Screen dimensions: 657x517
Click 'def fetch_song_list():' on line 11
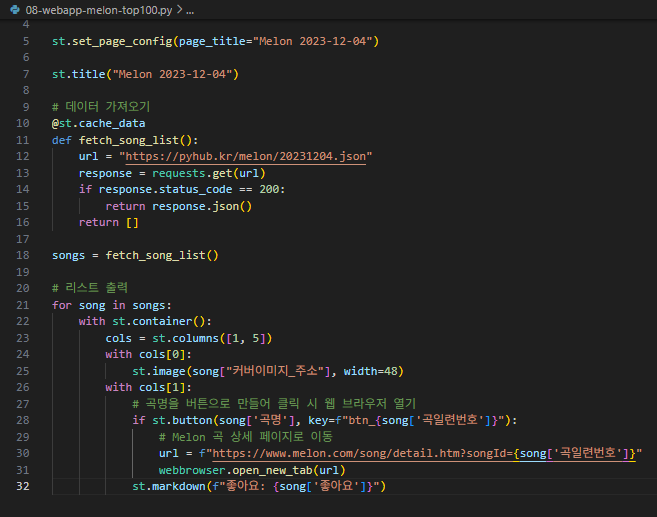125,140
